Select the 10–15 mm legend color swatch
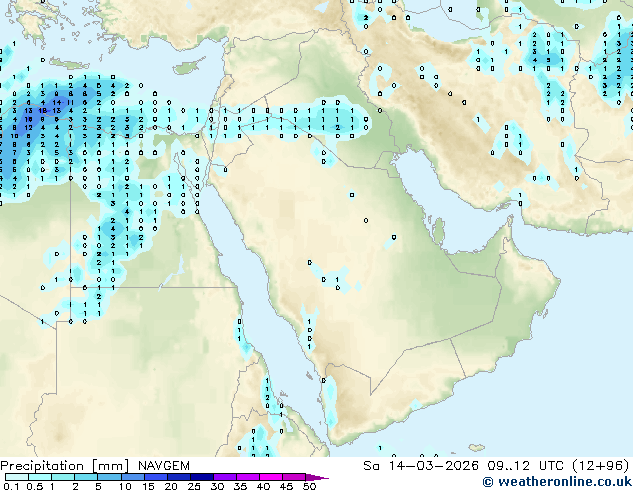The width and height of the screenshot is (634, 490). 133,477
